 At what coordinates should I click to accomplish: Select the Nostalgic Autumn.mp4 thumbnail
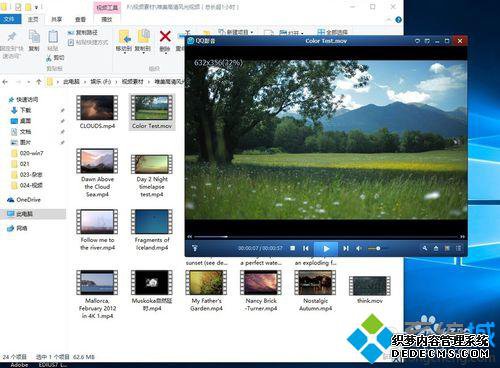315,282
